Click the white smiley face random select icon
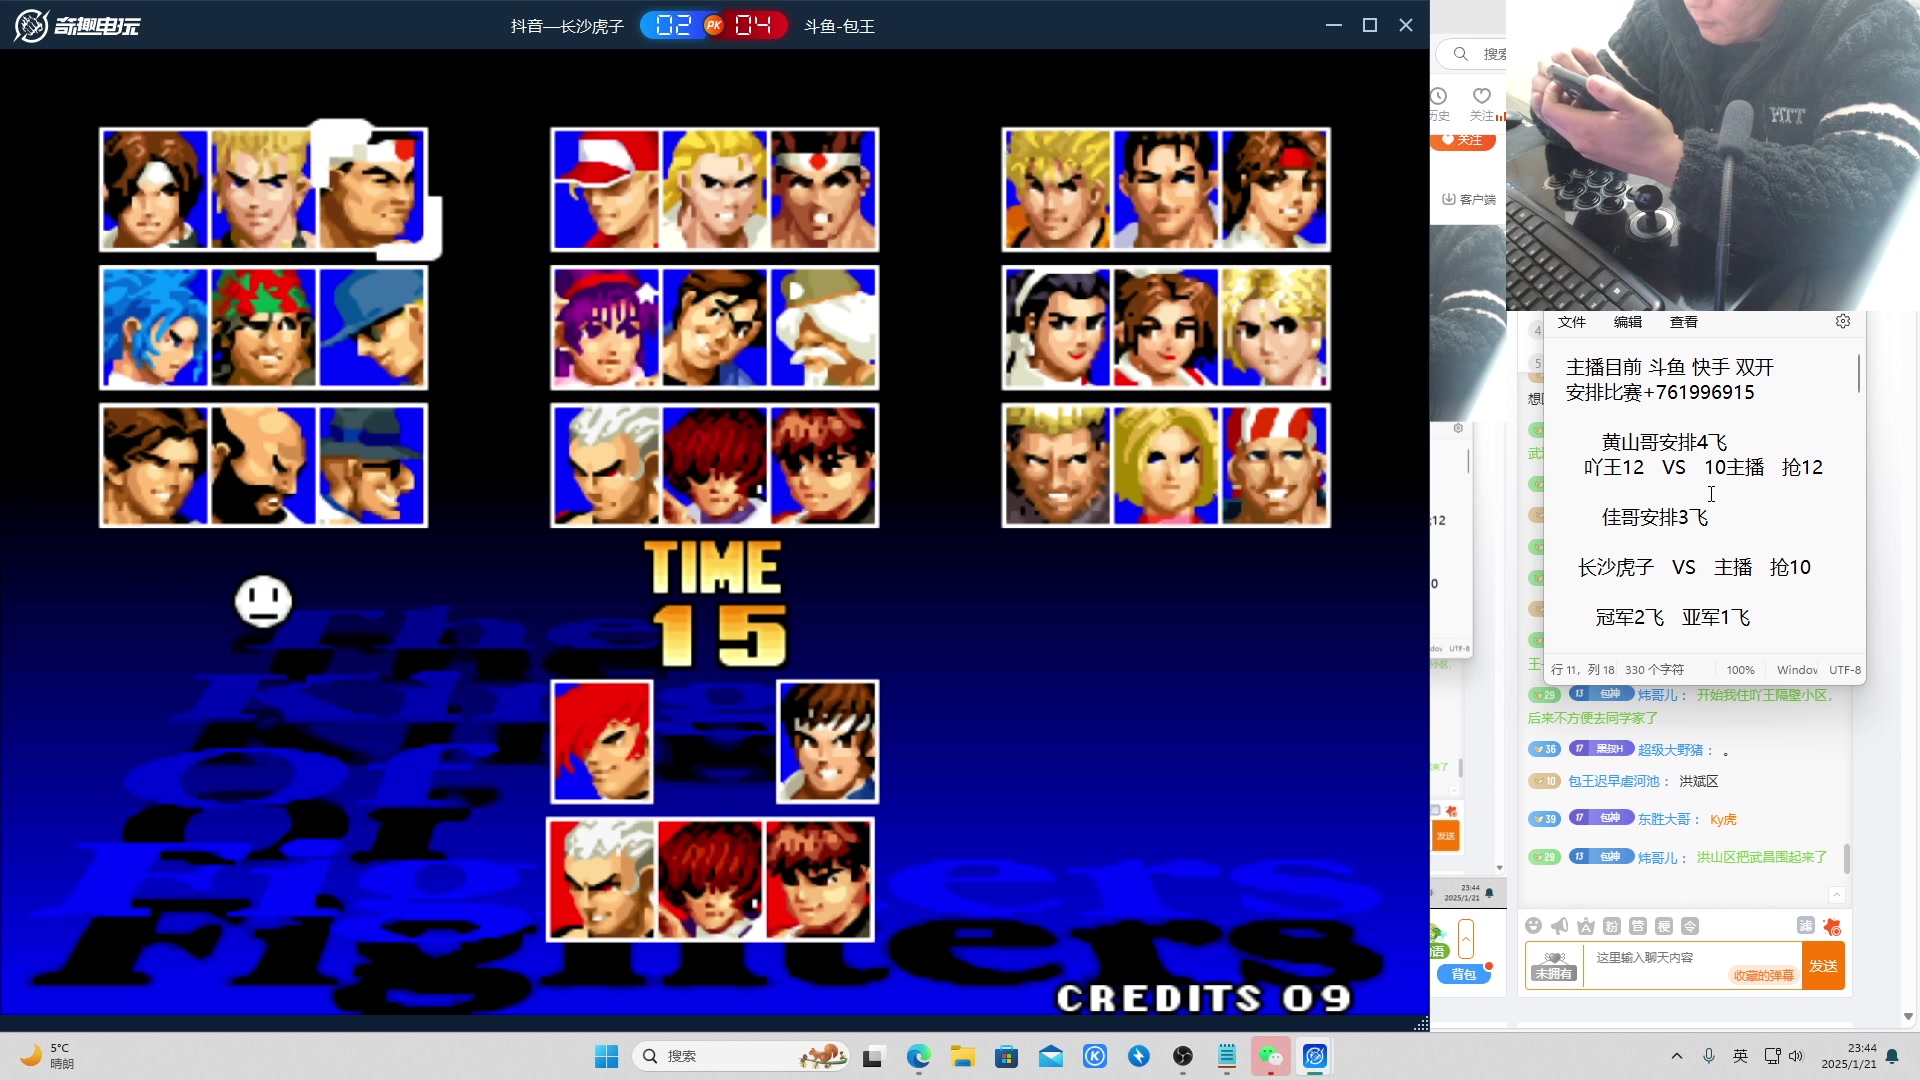Screen dimensions: 1920x1080 tap(263, 601)
